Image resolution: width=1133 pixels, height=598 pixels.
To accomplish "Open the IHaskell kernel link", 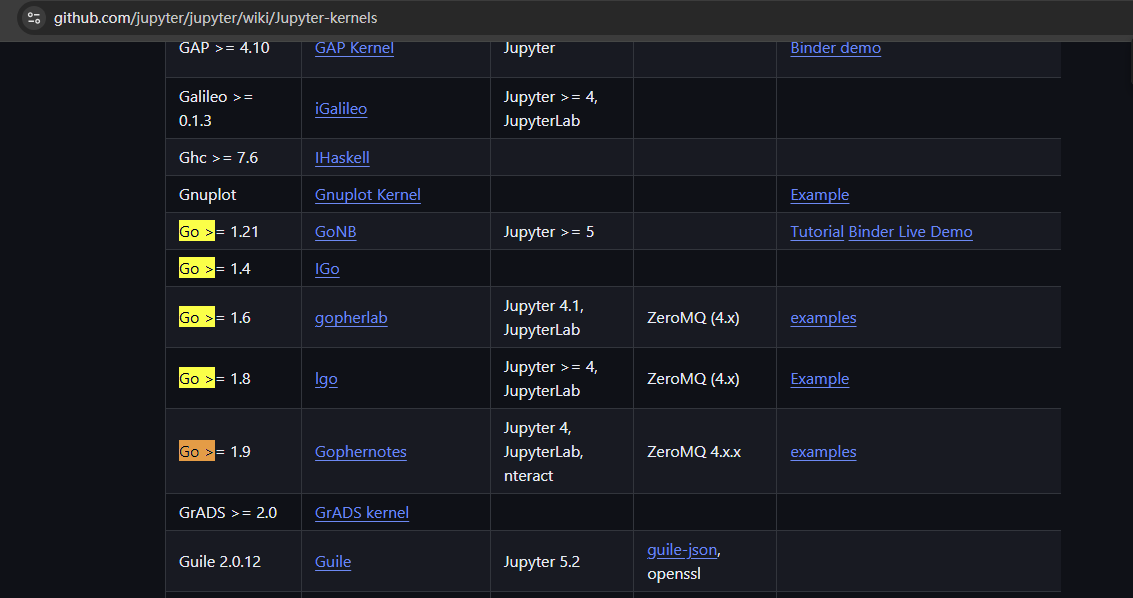I will click(342, 158).
